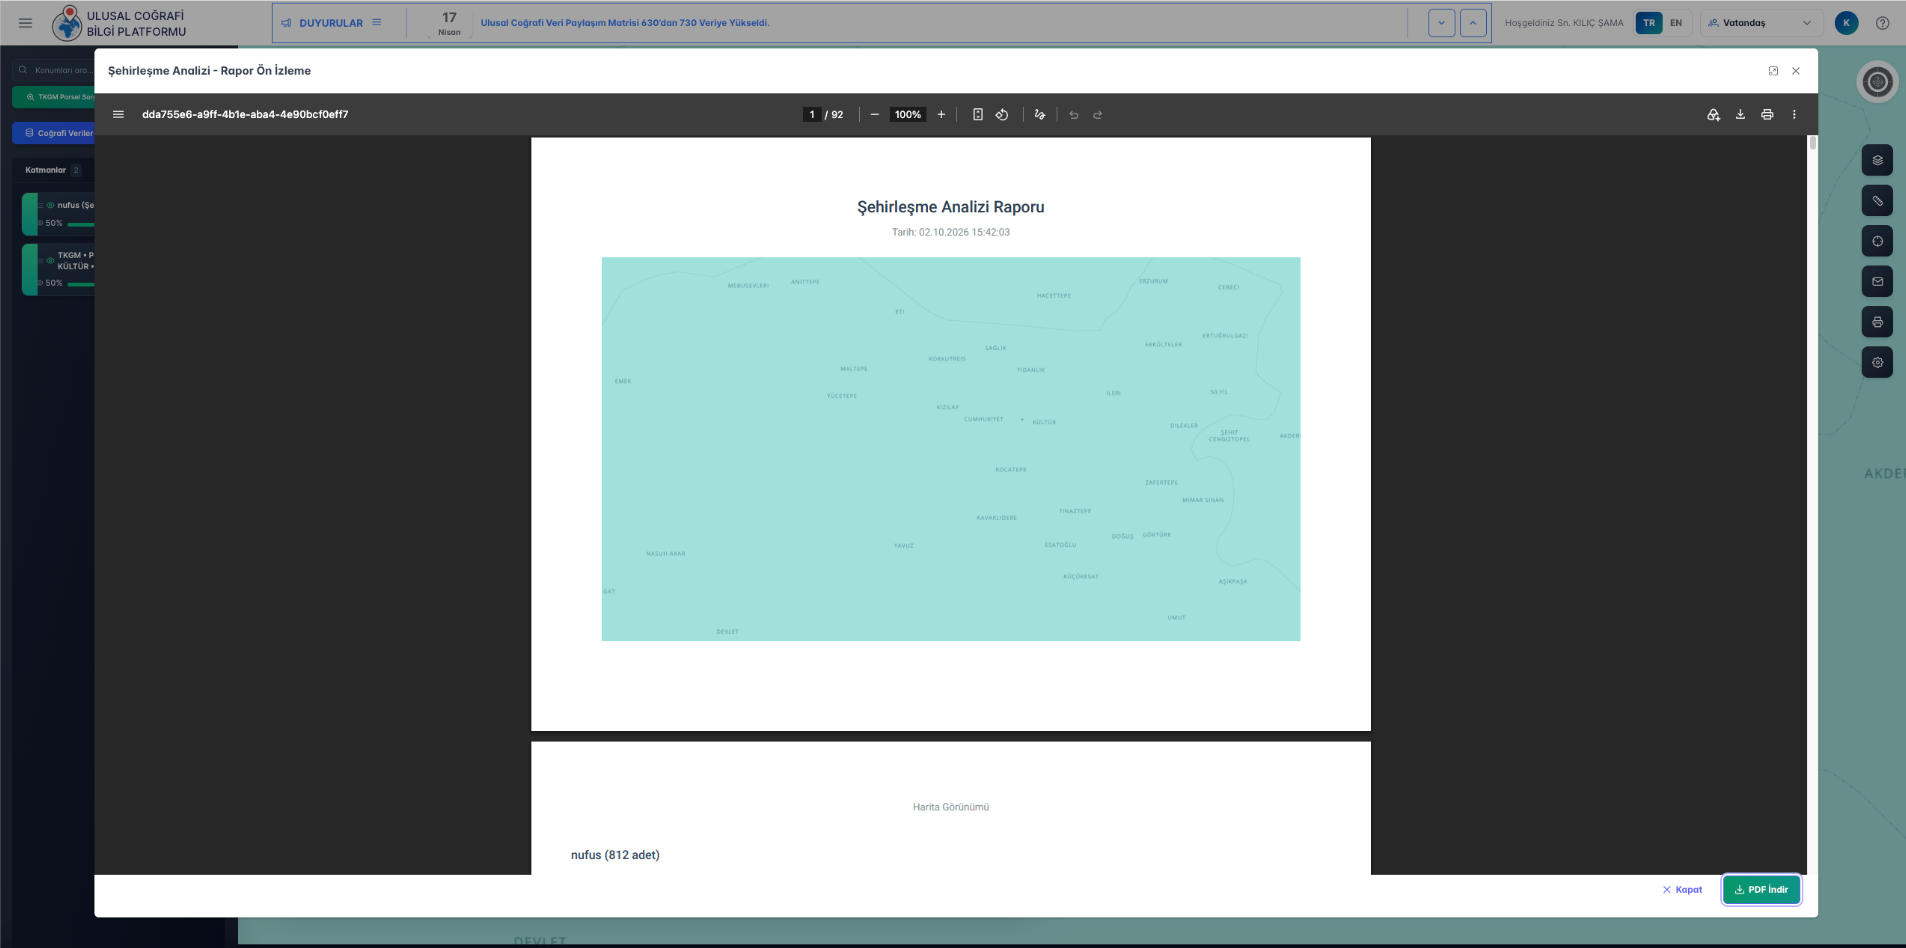Toggle visibility of TKGM layer
Image resolution: width=1906 pixels, height=948 pixels.
click(x=50, y=260)
